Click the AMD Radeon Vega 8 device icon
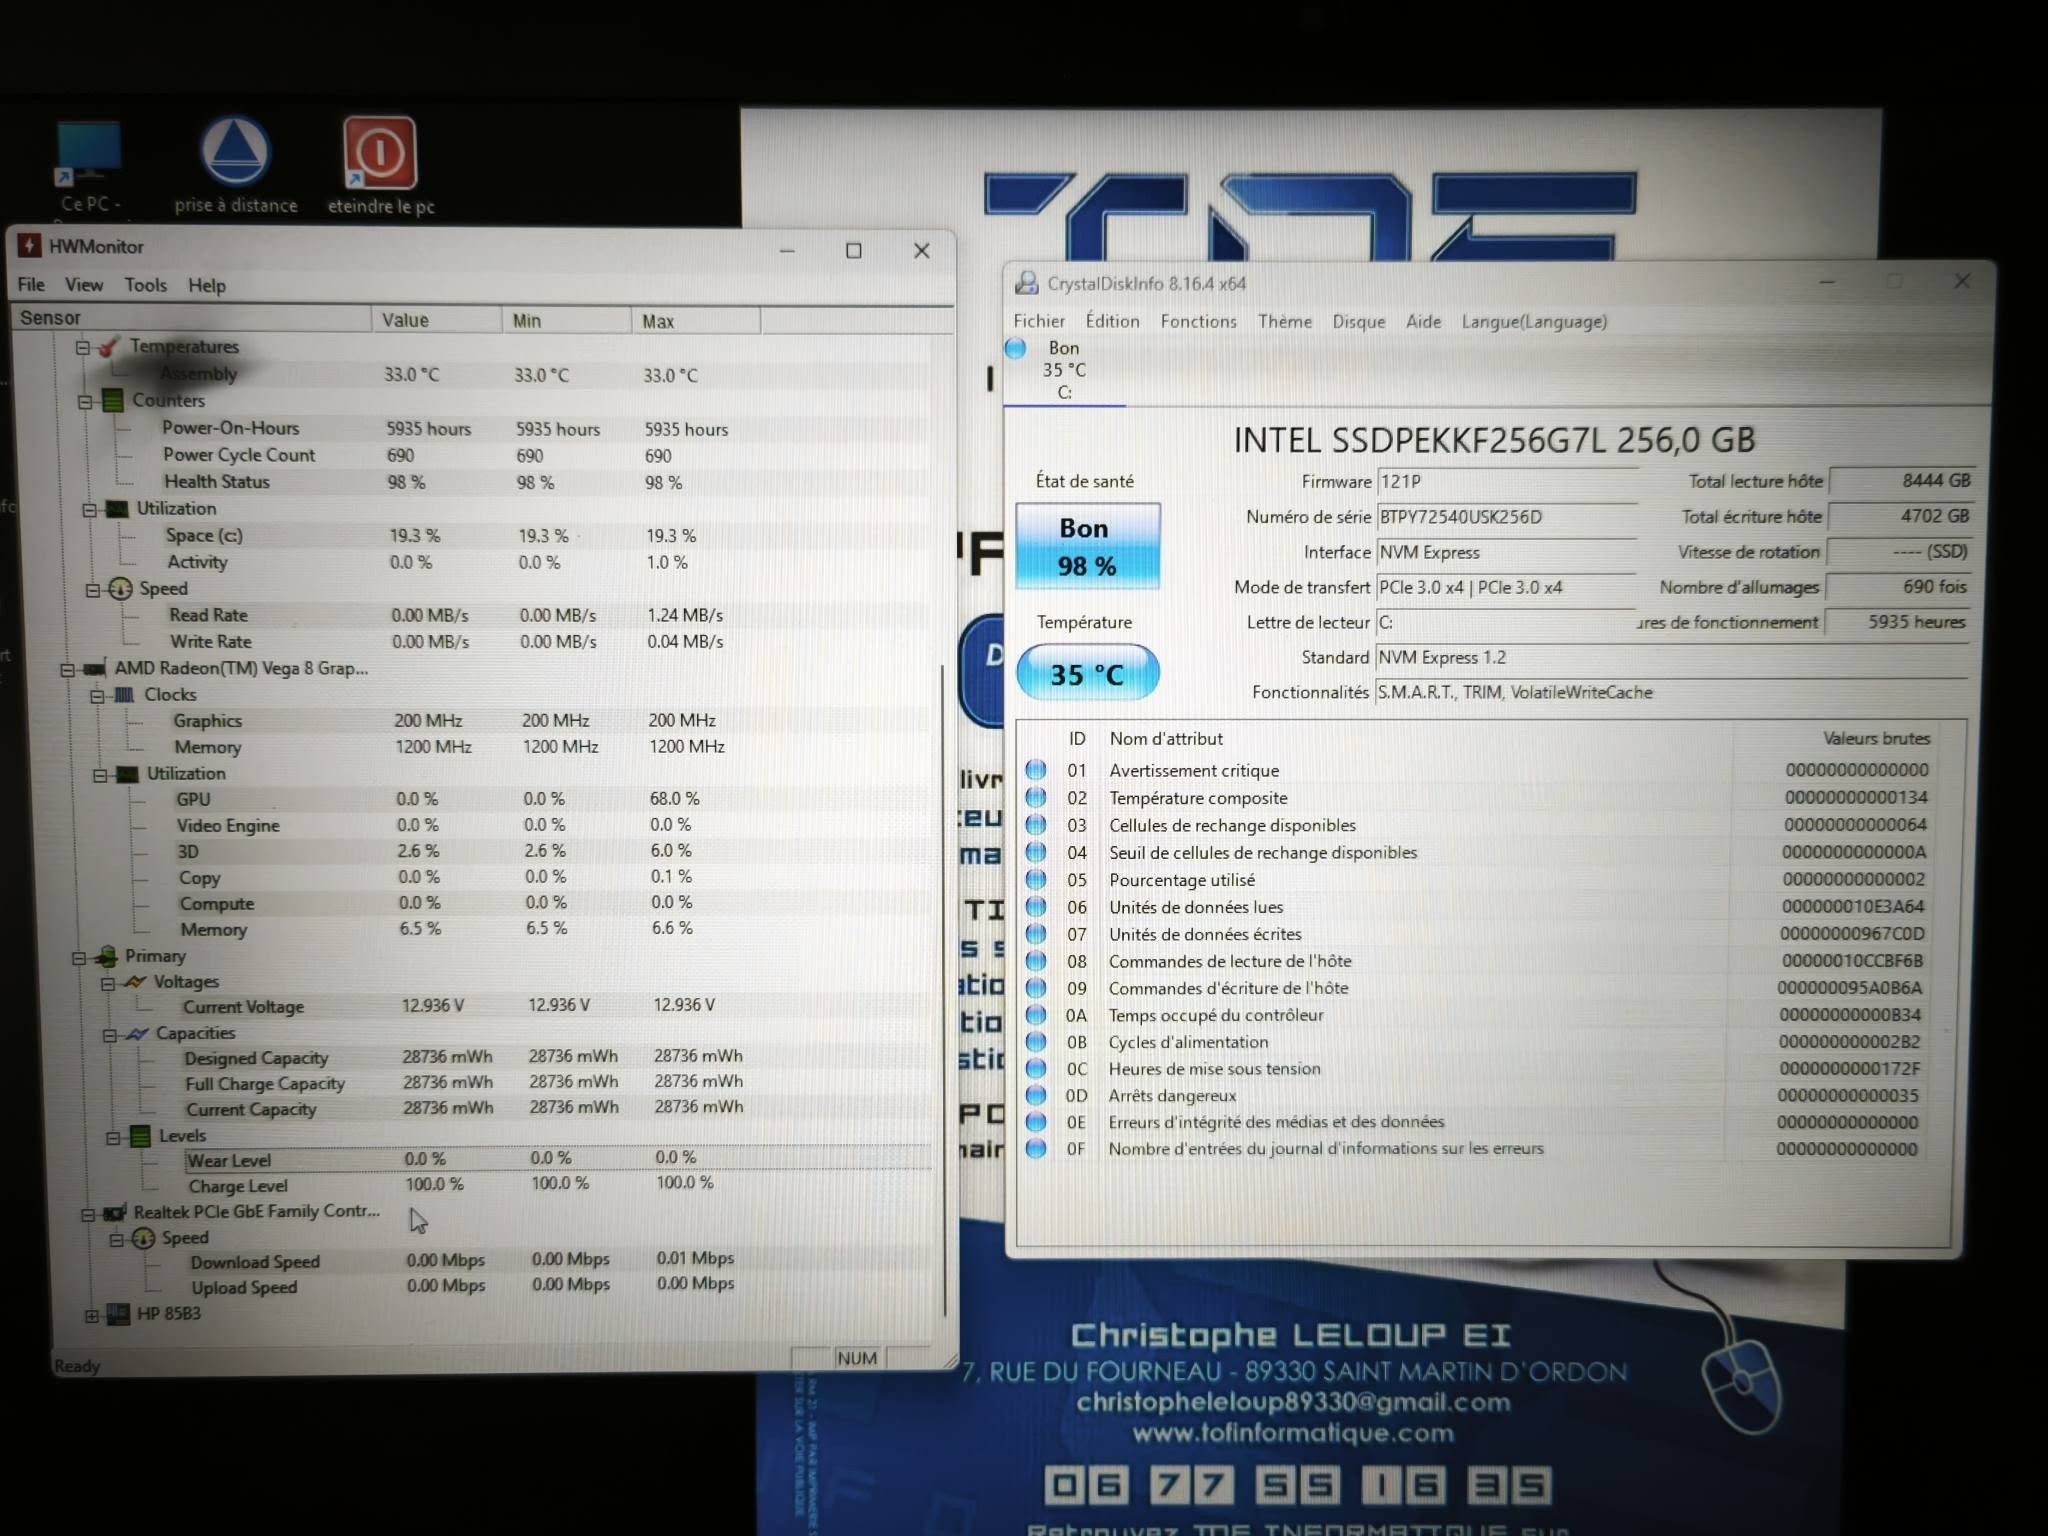 95,668
